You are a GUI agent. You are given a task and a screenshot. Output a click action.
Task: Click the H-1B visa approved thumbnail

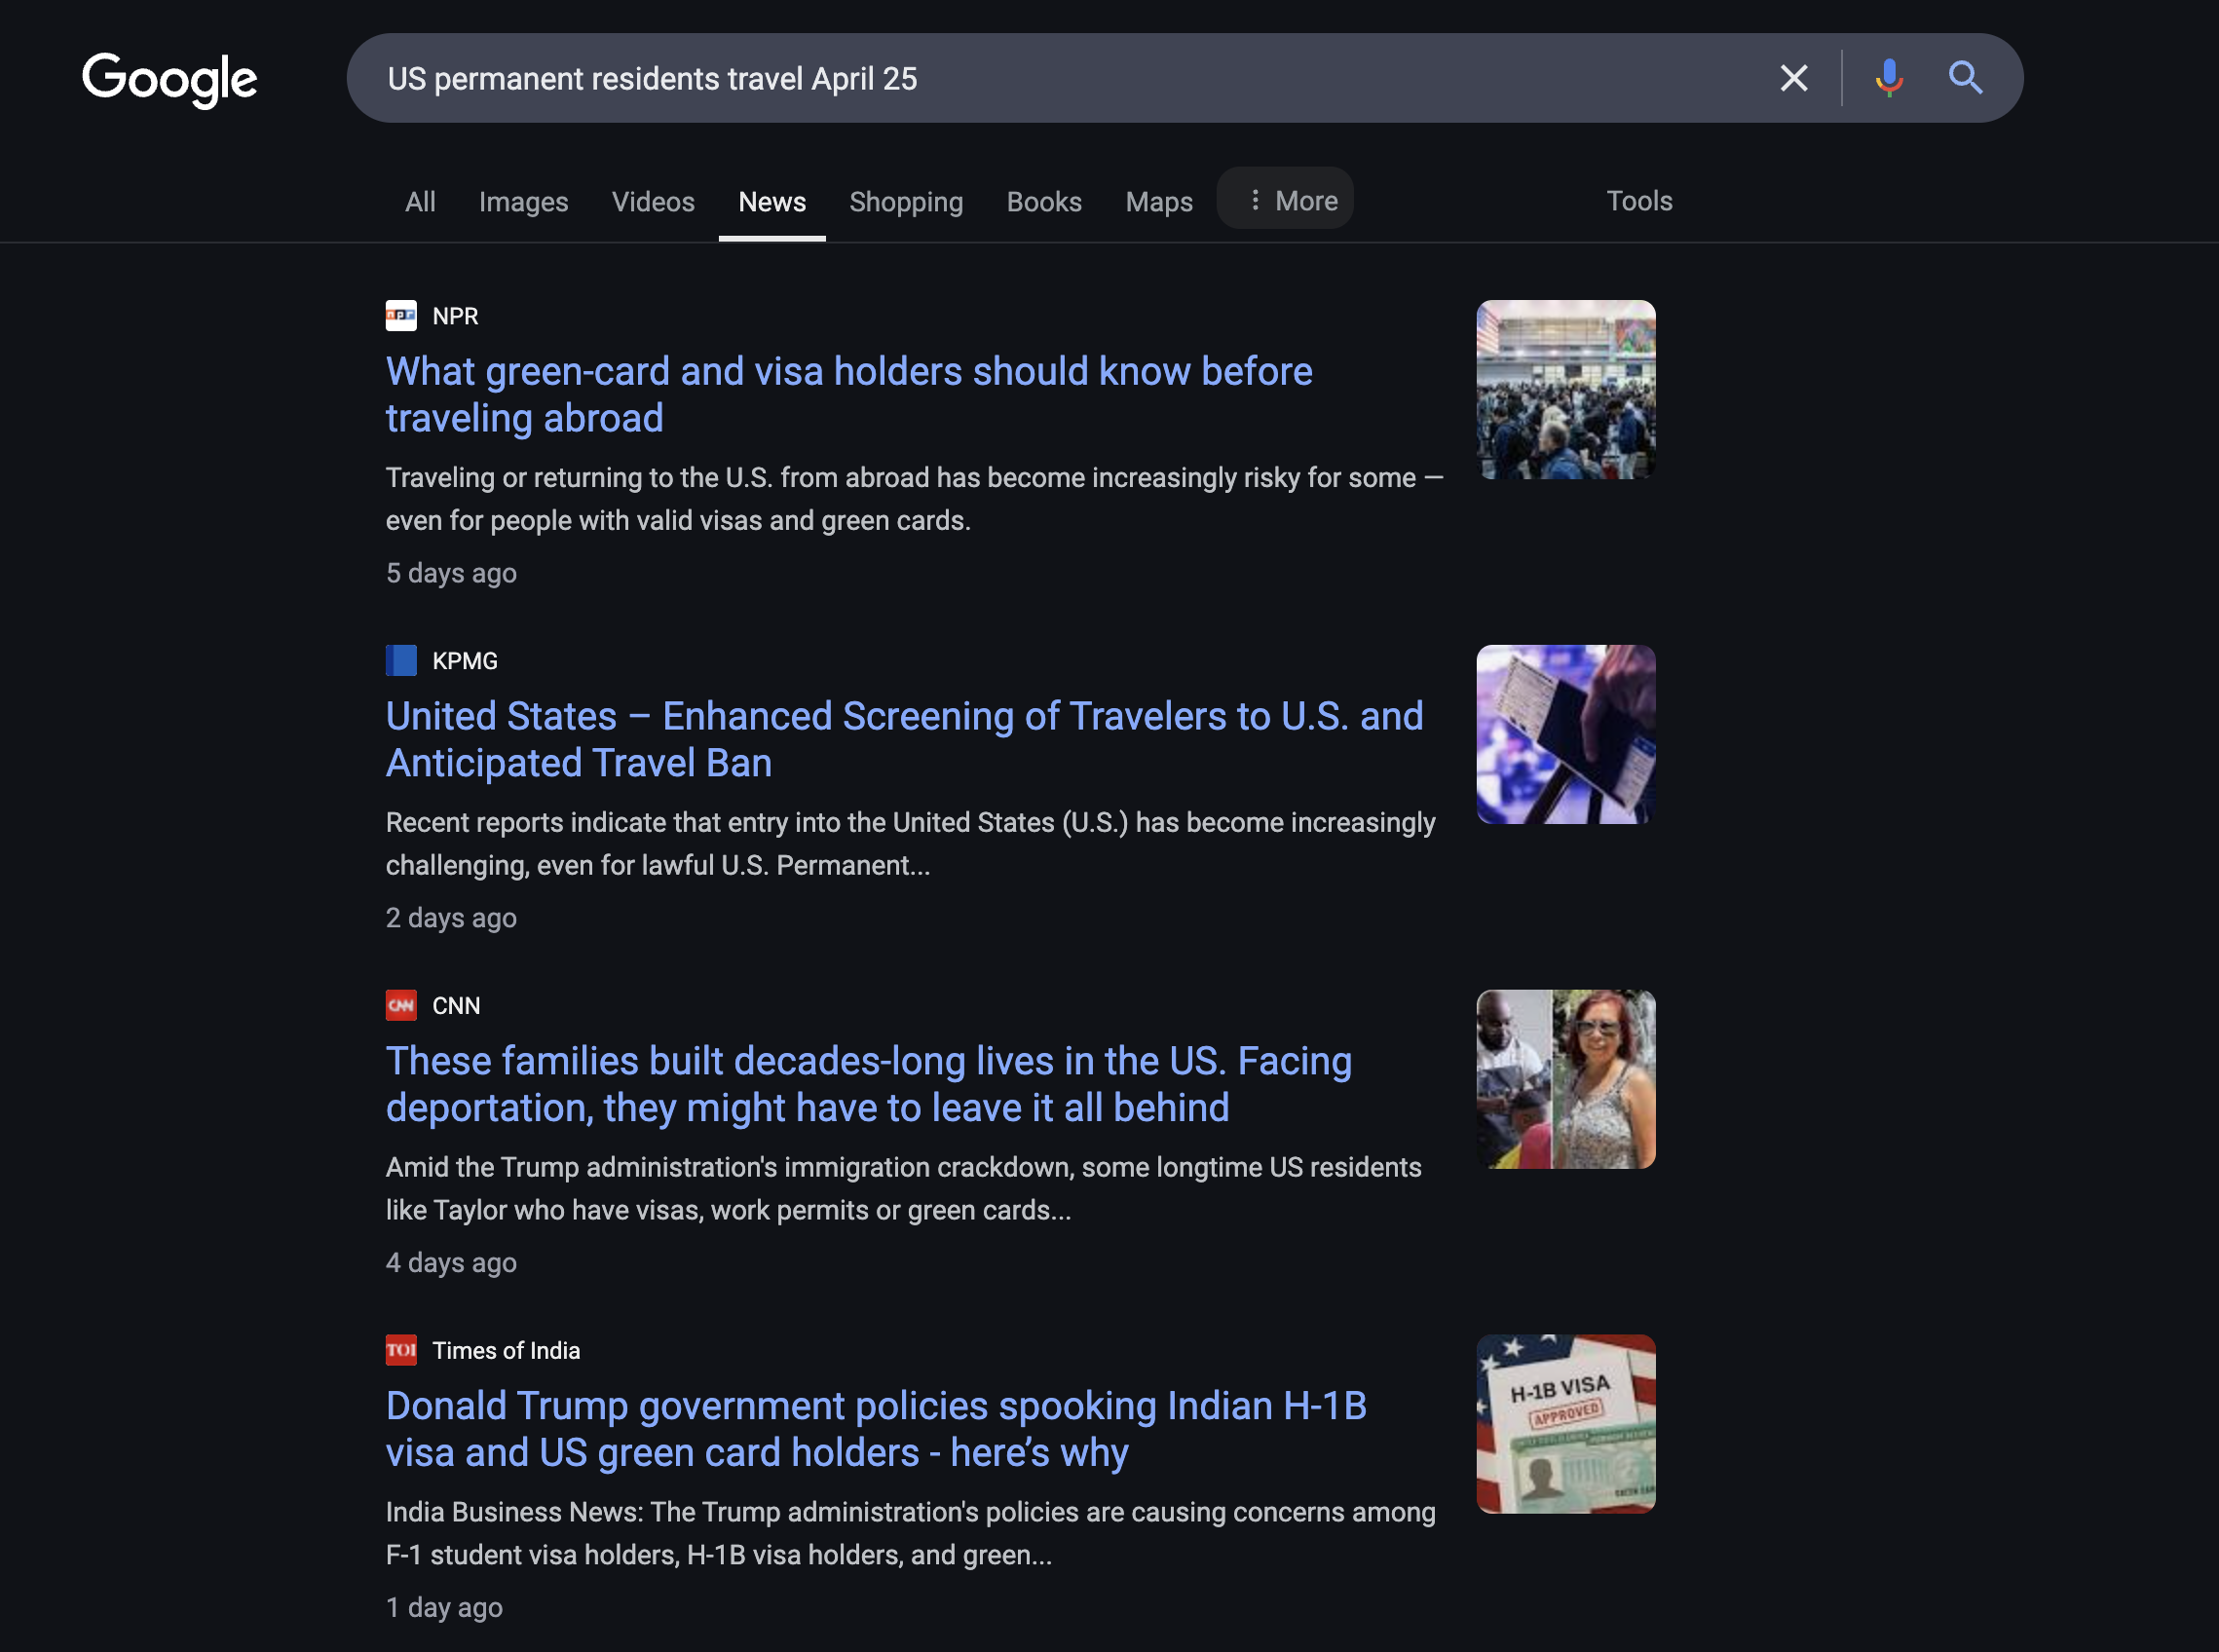1565,1424
